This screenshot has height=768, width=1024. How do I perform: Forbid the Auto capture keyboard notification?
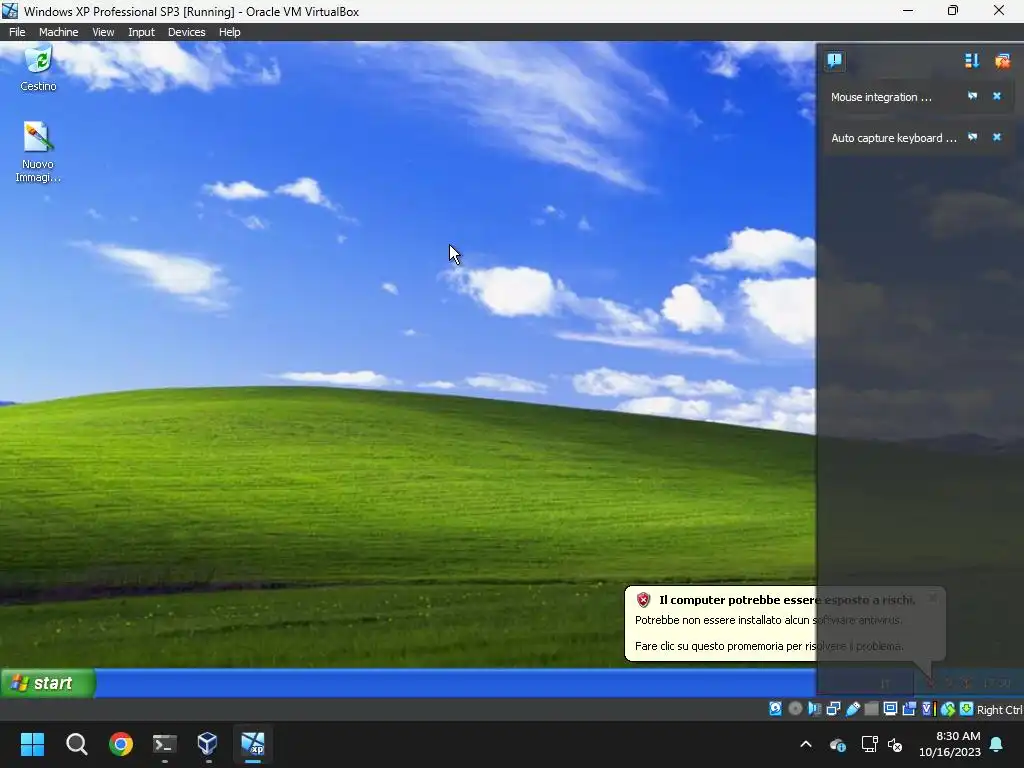click(972, 137)
